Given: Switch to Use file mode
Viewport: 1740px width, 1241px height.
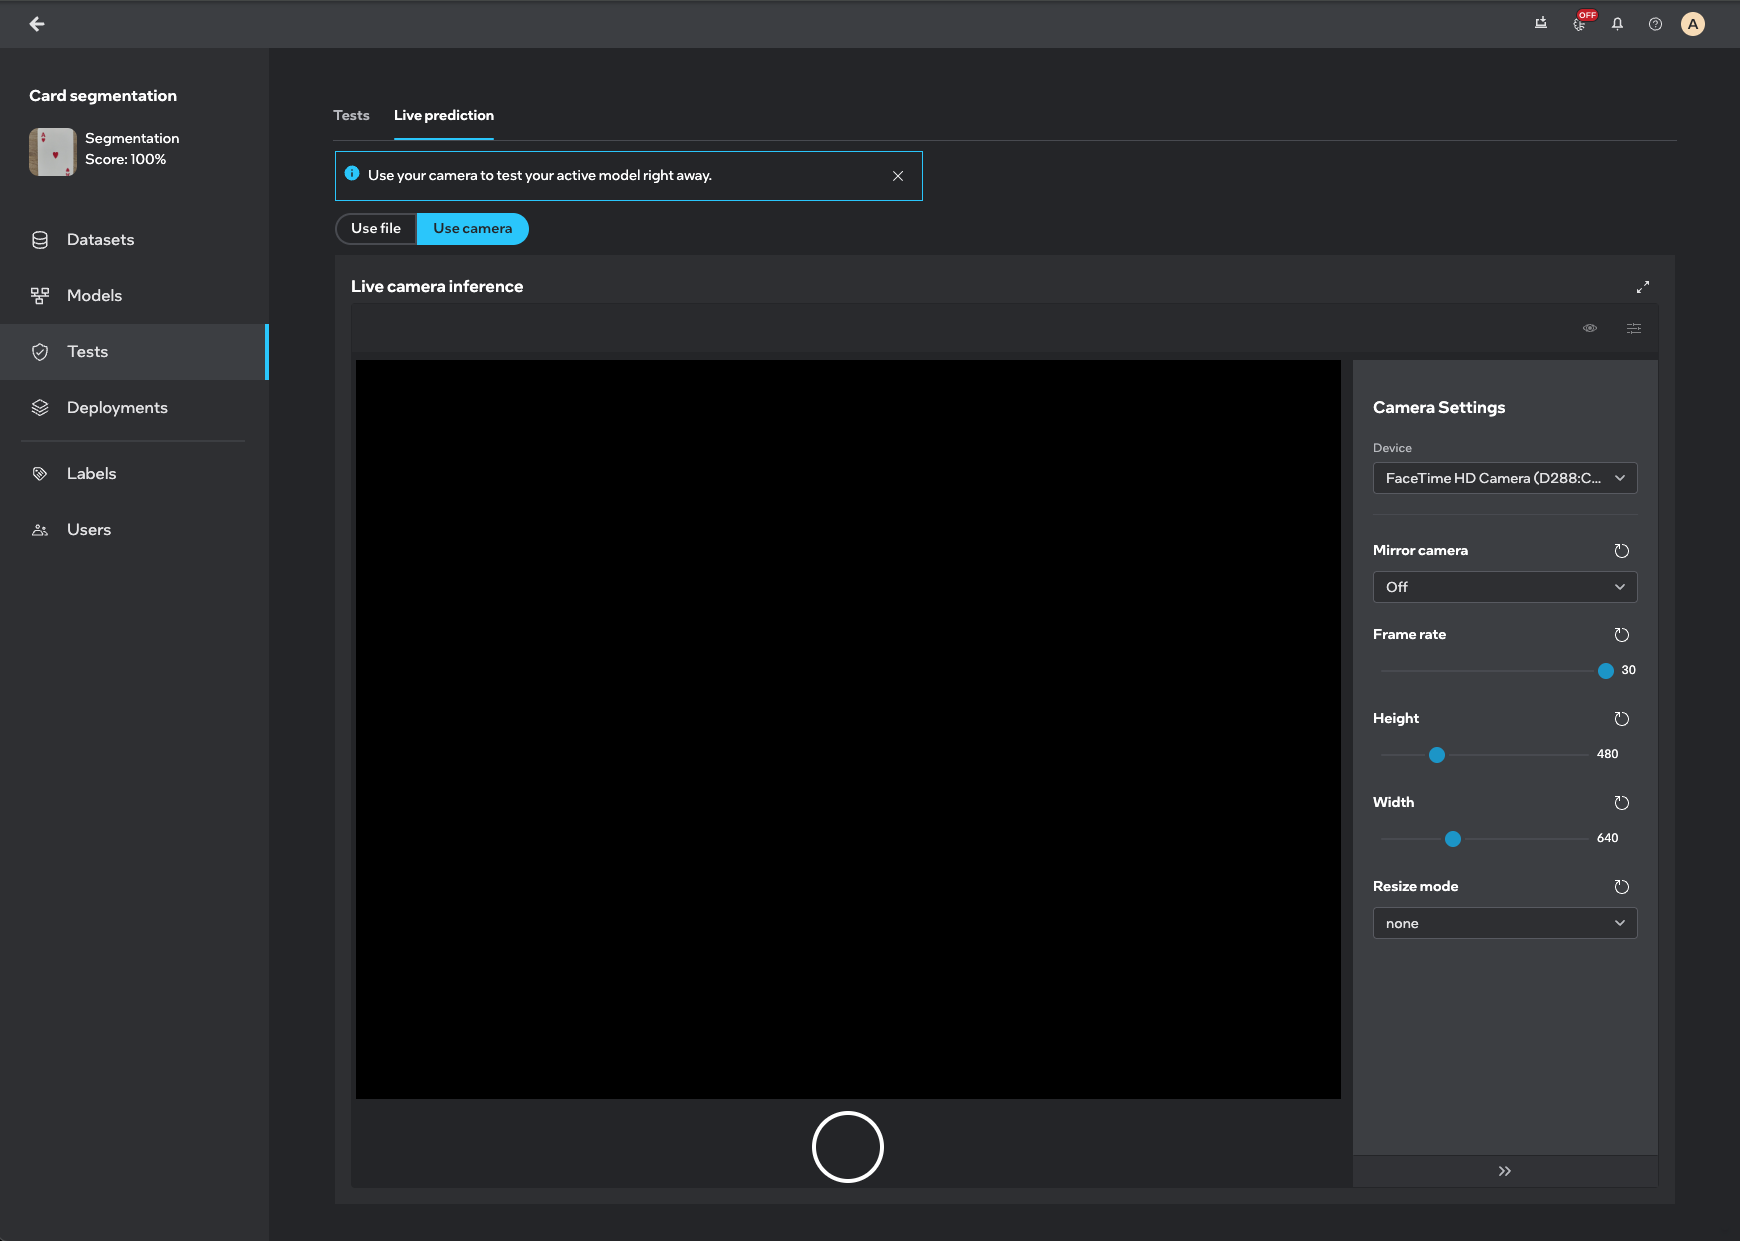Looking at the screenshot, I should click(376, 229).
